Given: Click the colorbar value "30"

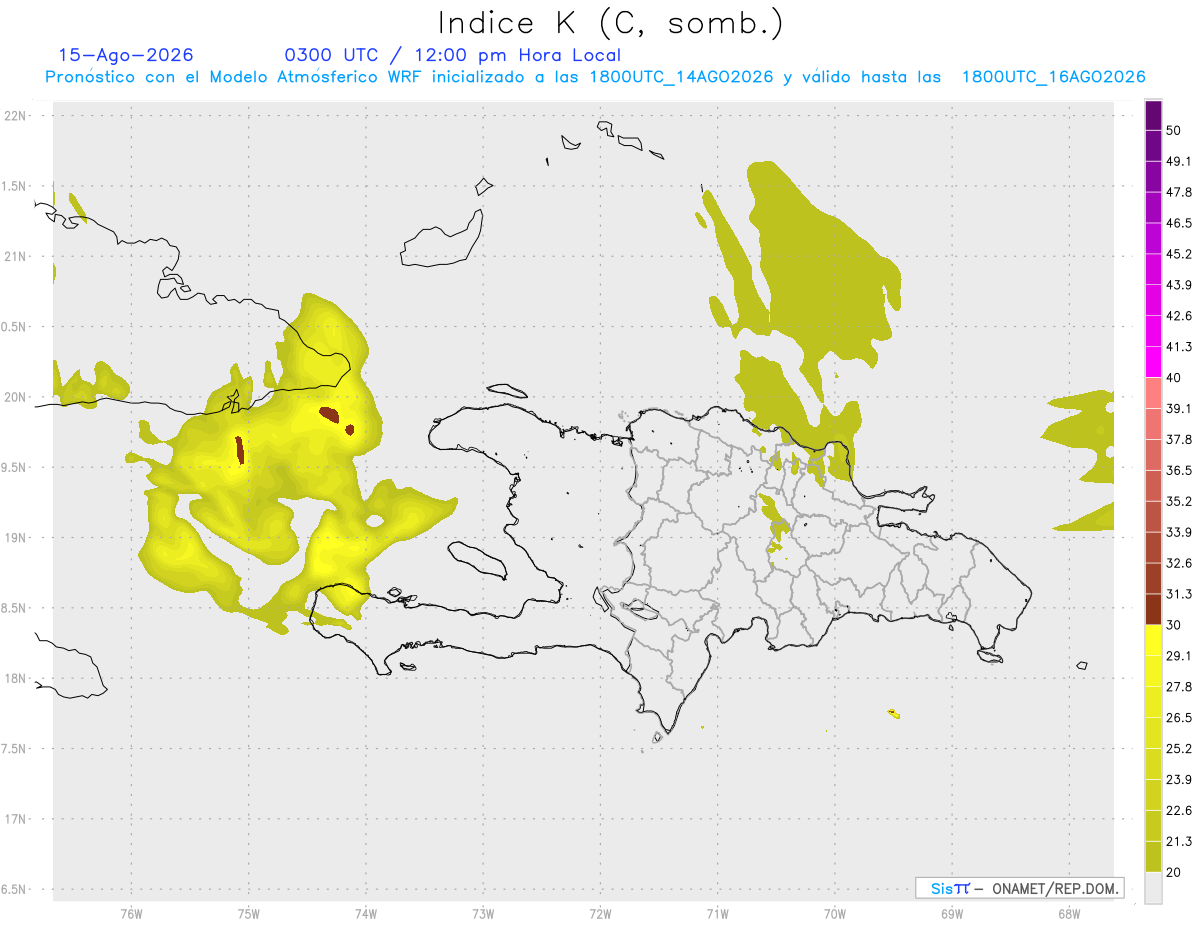Looking at the screenshot, I should click(1174, 625).
